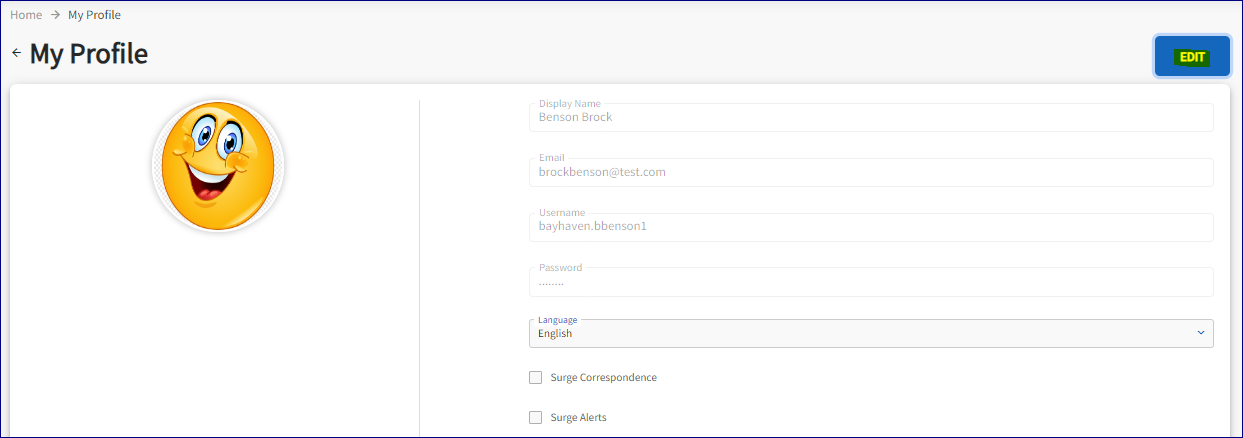Image resolution: width=1243 pixels, height=438 pixels.
Task: Select the Username field bayhaven.bbenson1
Action: coord(870,227)
